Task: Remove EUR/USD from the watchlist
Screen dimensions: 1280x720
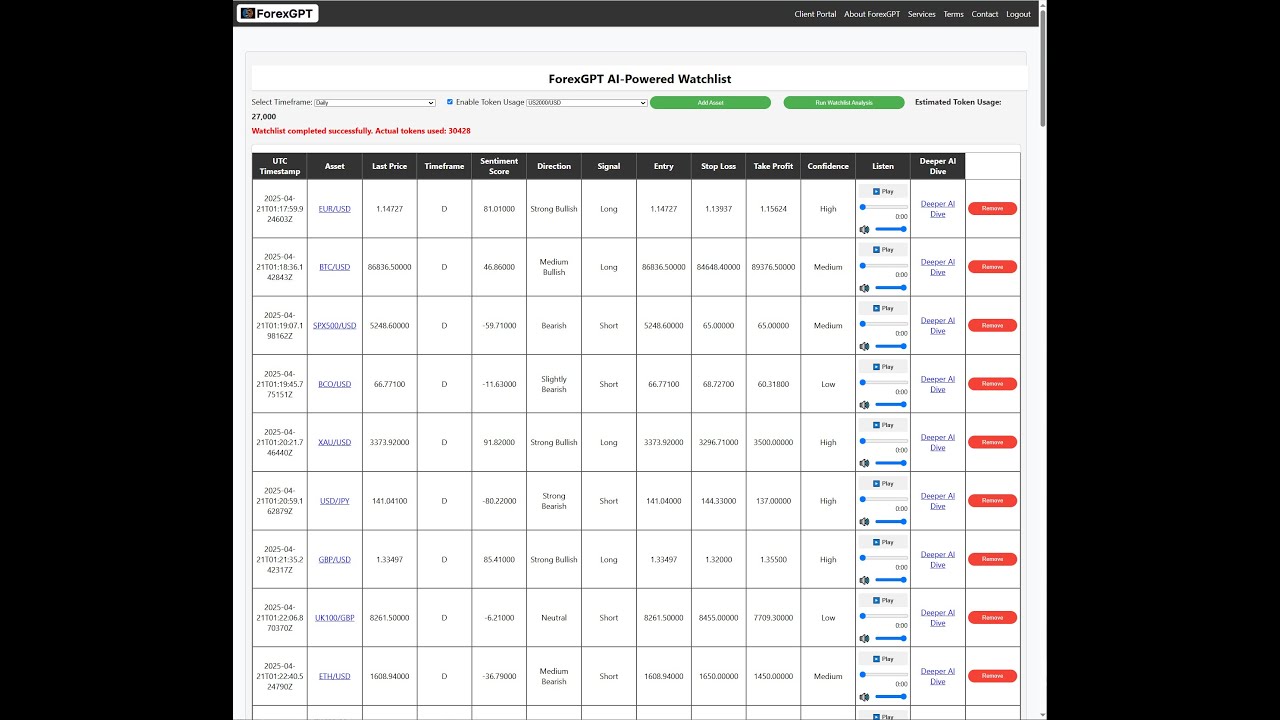Action: click(992, 209)
